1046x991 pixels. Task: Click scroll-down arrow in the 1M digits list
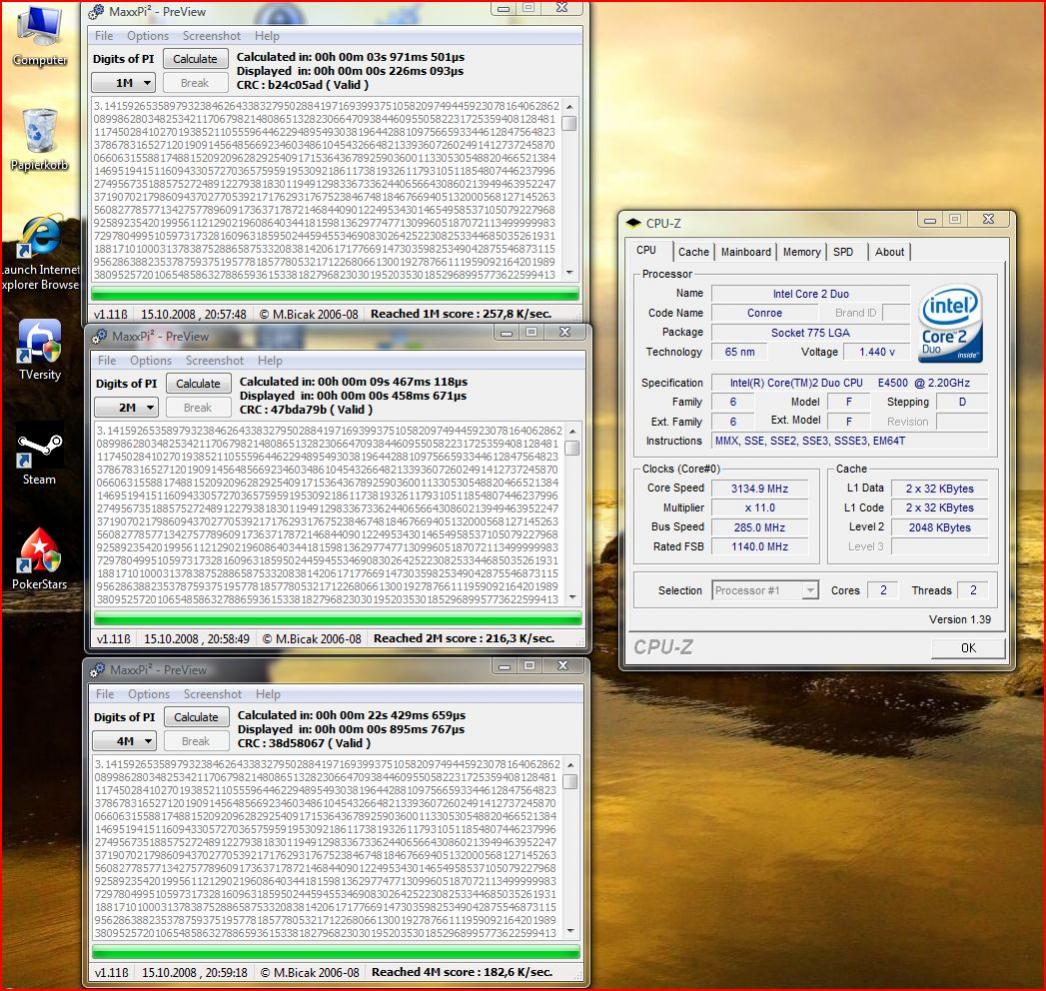pyautogui.click(x=570, y=272)
